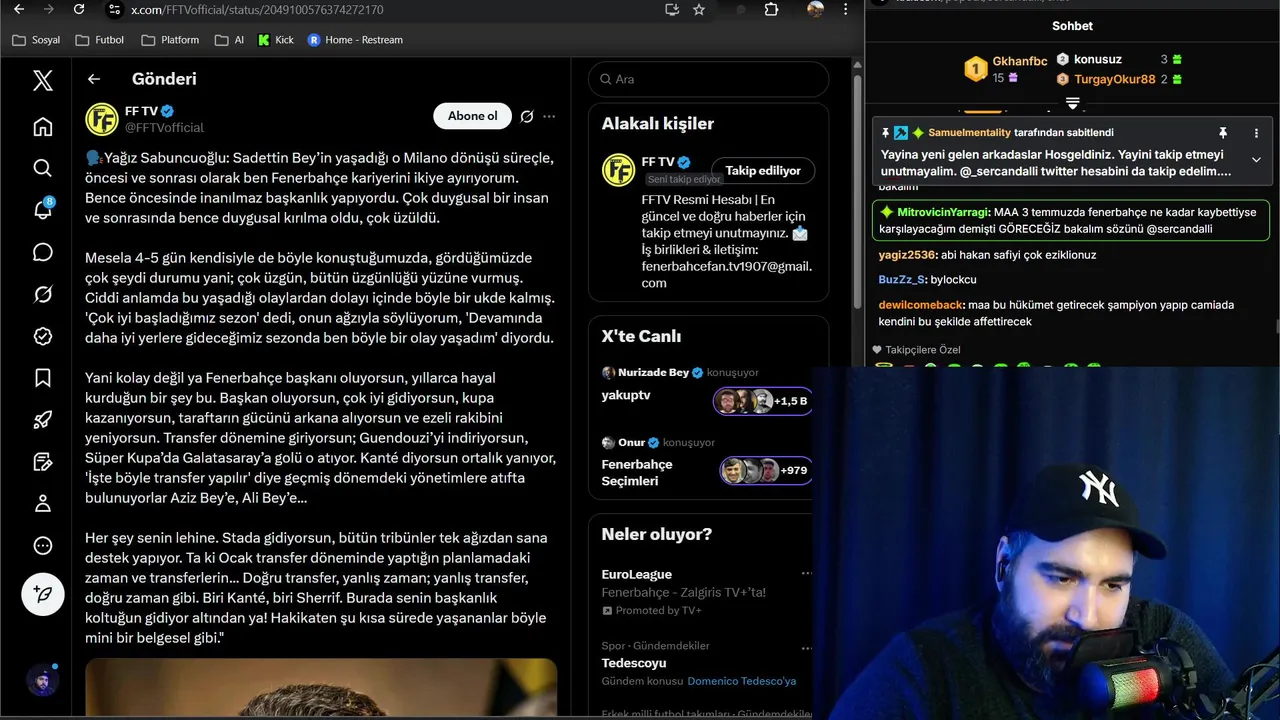Open the pinned message three-dot menu

click(1256, 133)
